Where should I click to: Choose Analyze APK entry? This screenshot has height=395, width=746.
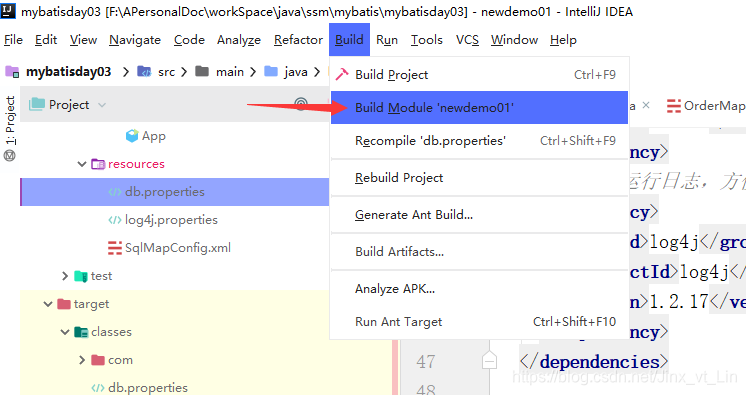[x=479, y=289]
